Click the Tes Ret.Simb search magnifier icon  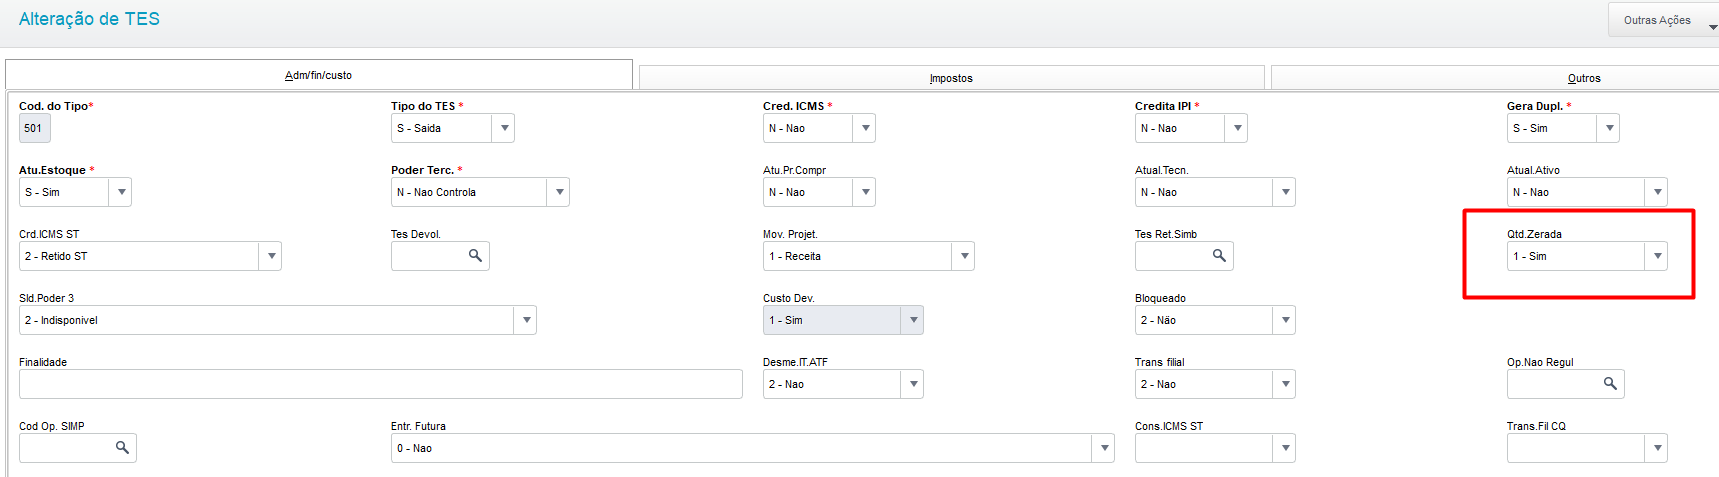pyautogui.click(x=1219, y=256)
